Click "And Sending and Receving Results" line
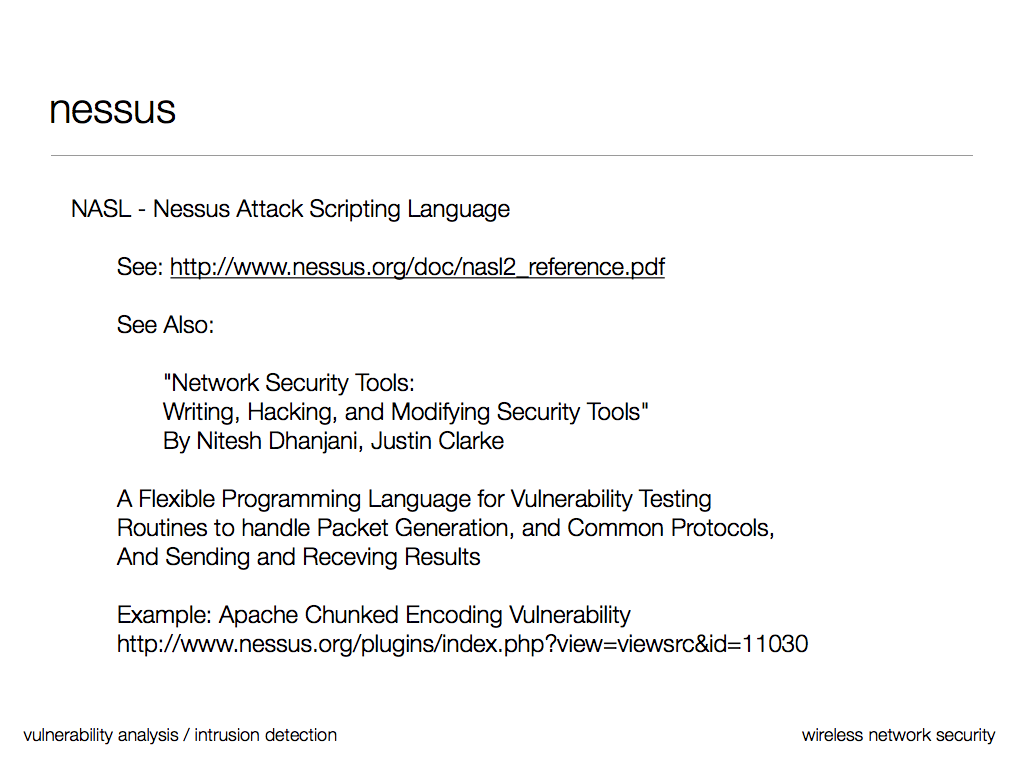 (x=298, y=557)
